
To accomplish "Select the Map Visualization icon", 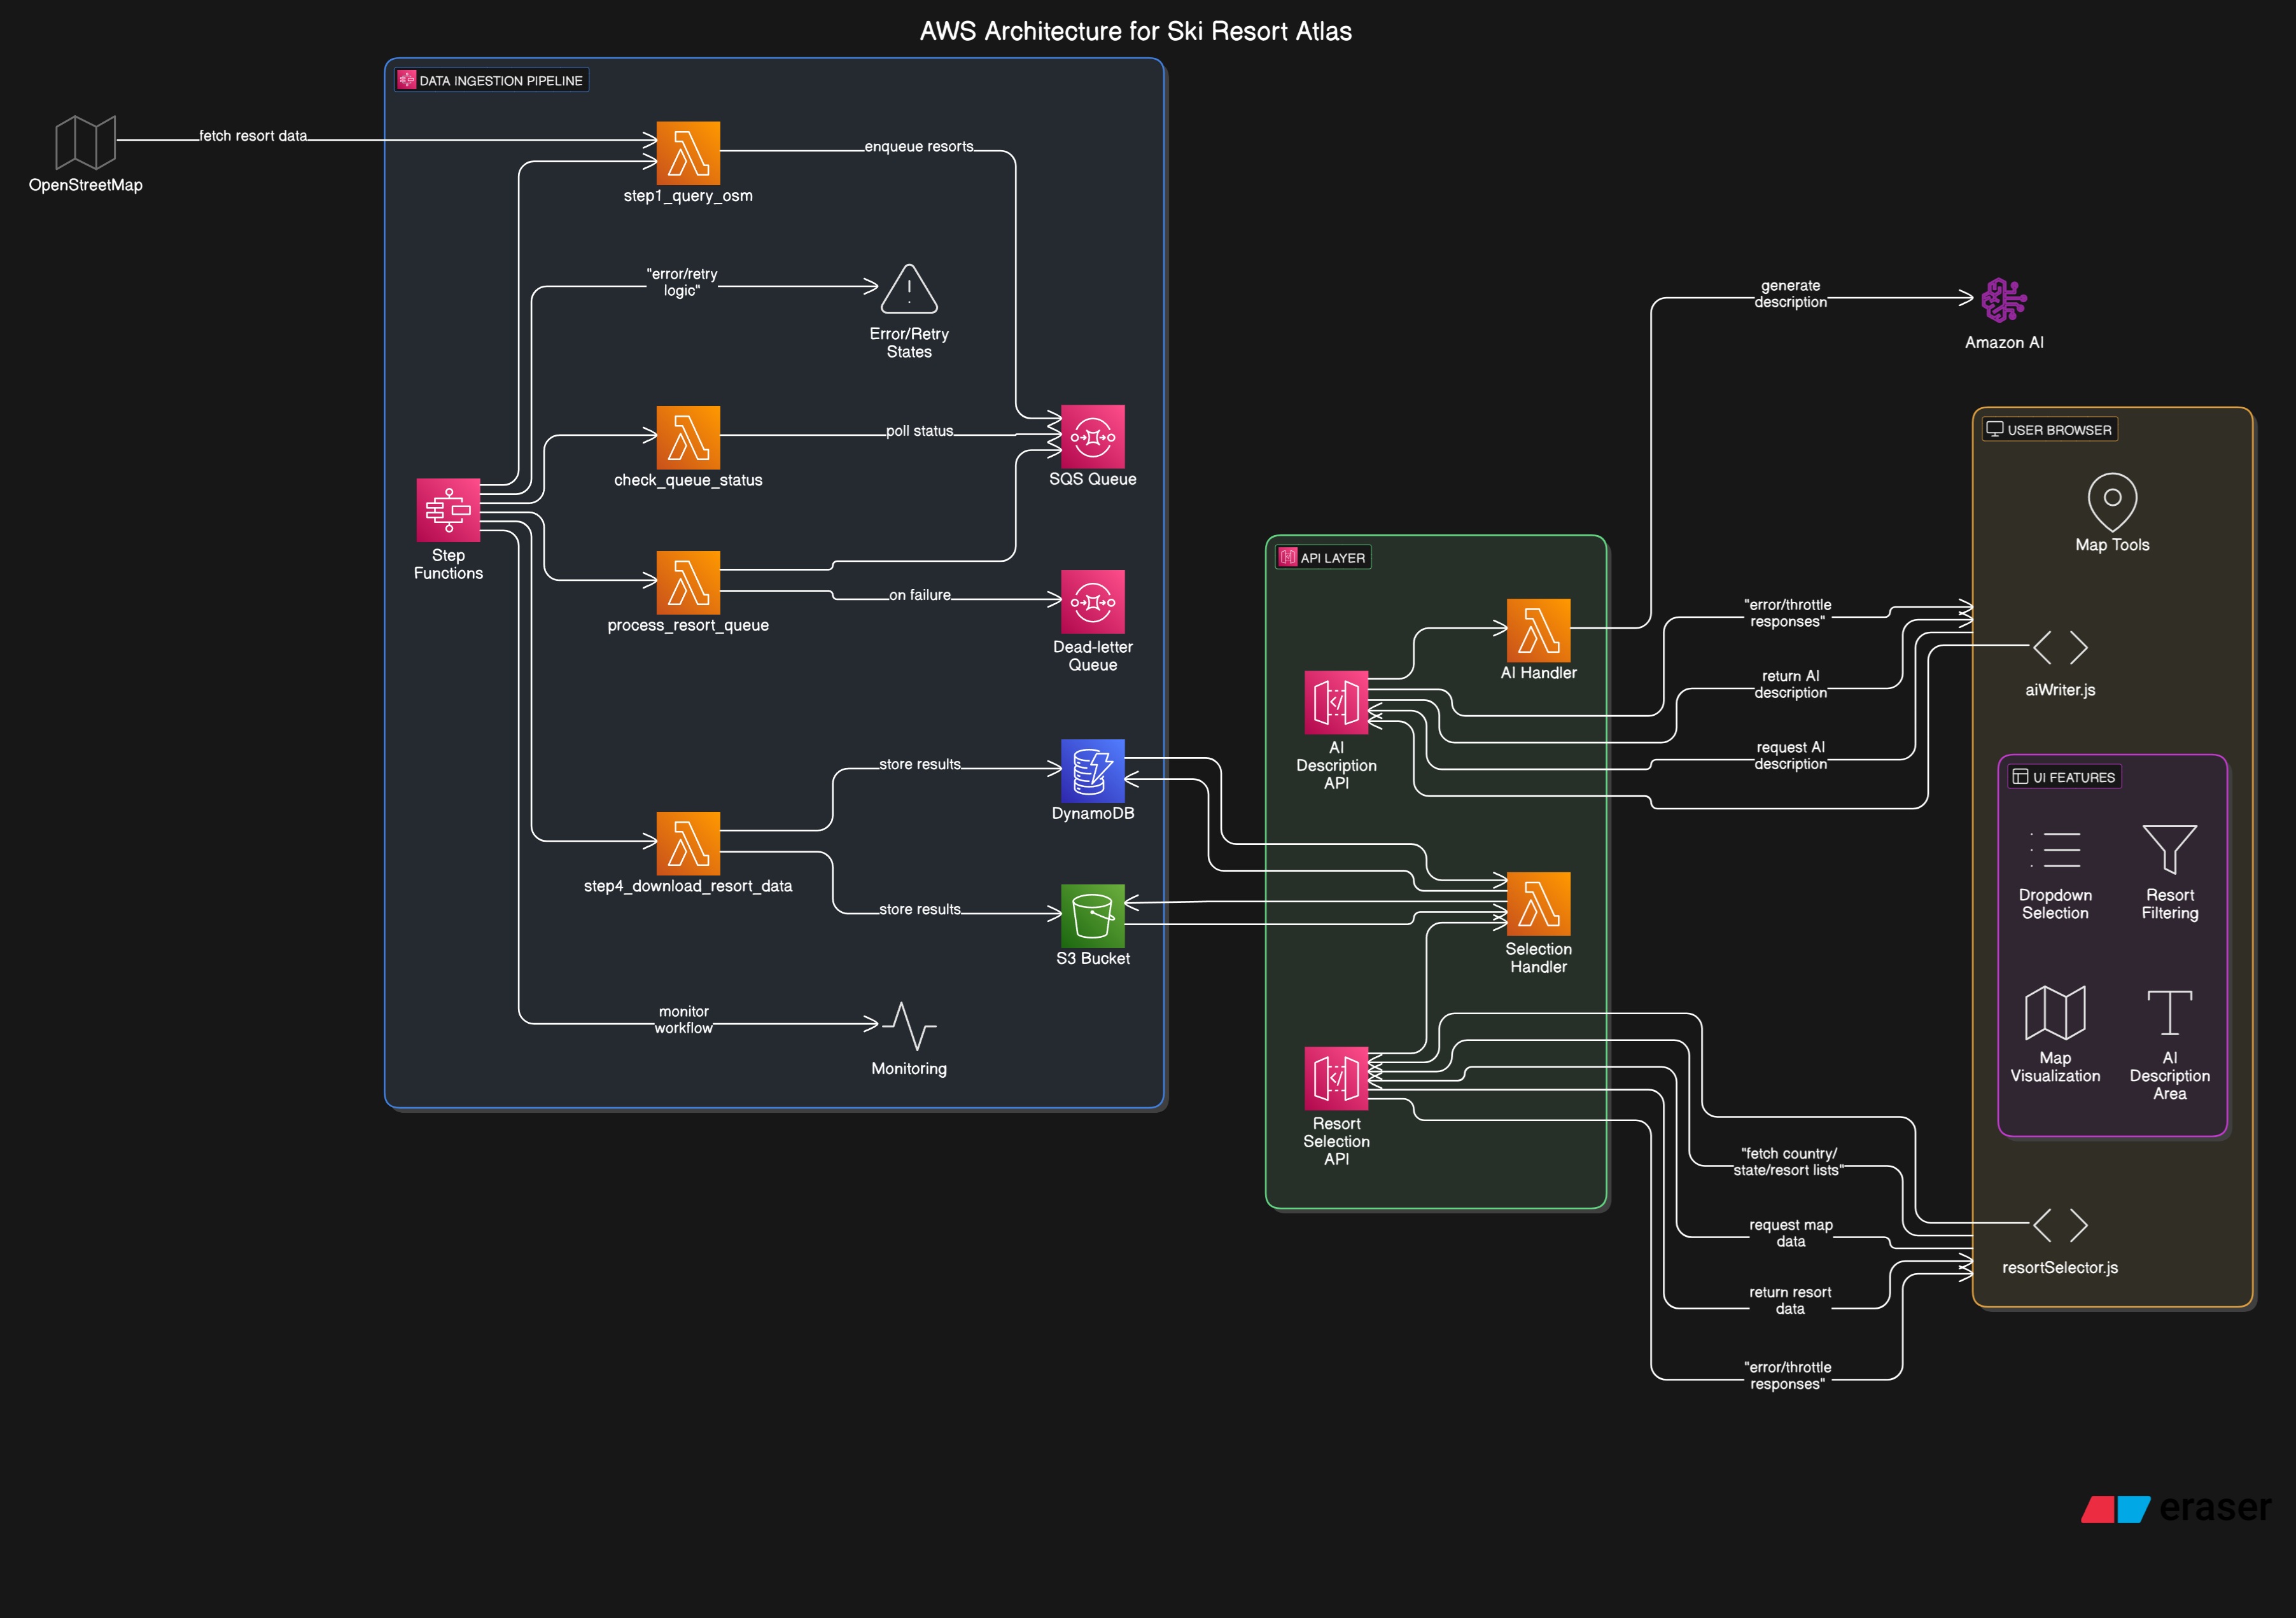I will (2055, 1012).
